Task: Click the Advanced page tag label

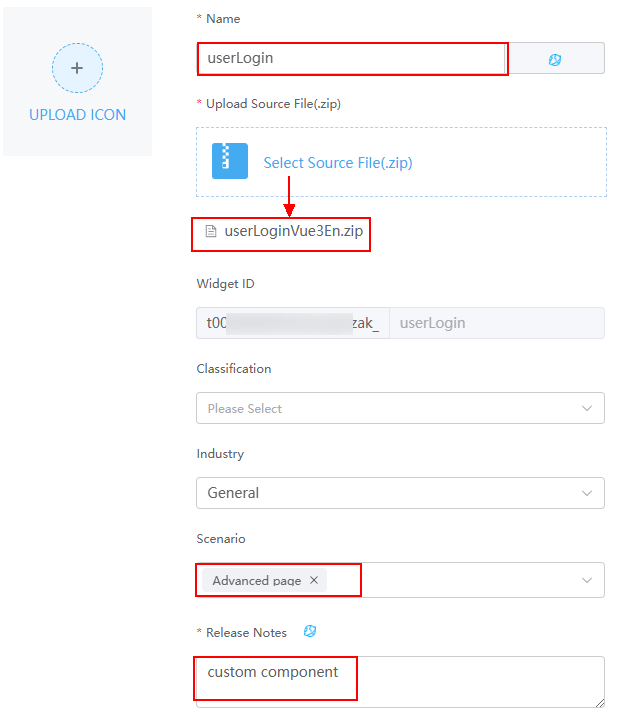Action: pyautogui.click(x=257, y=580)
